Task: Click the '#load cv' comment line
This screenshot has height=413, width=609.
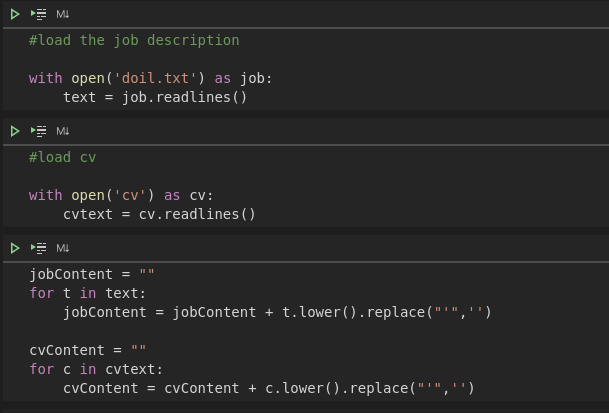Action: [x=63, y=158]
